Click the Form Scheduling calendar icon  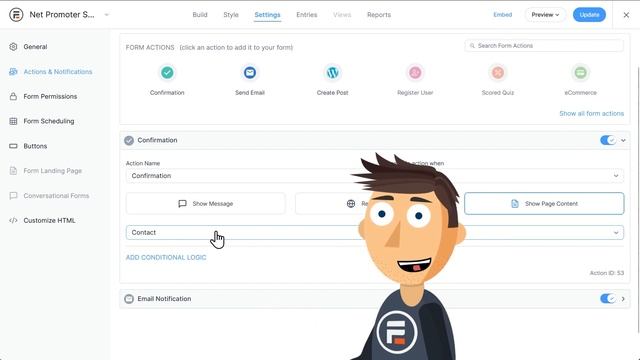click(13, 121)
